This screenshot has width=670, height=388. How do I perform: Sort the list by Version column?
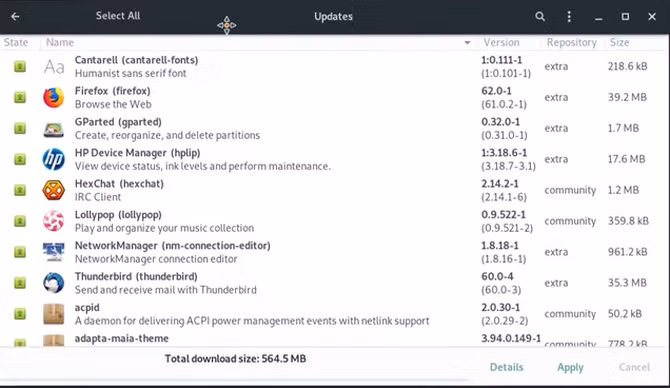(501, 42)
